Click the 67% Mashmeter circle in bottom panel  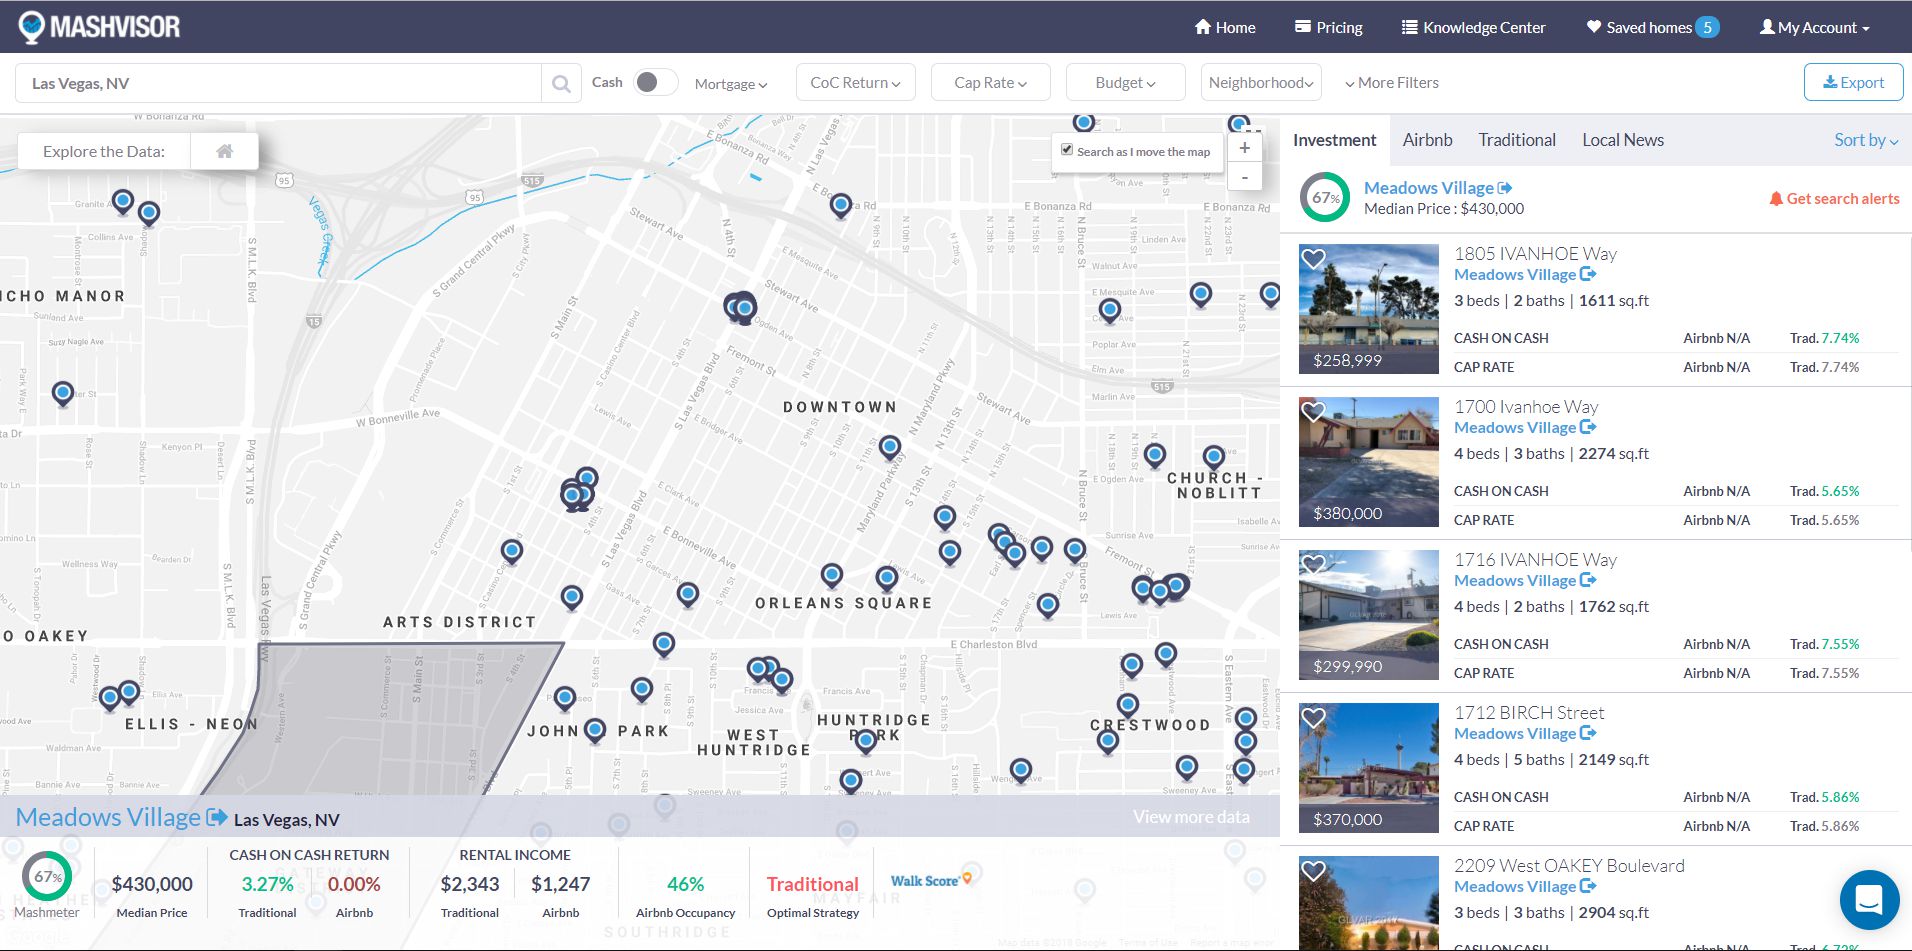47,876
